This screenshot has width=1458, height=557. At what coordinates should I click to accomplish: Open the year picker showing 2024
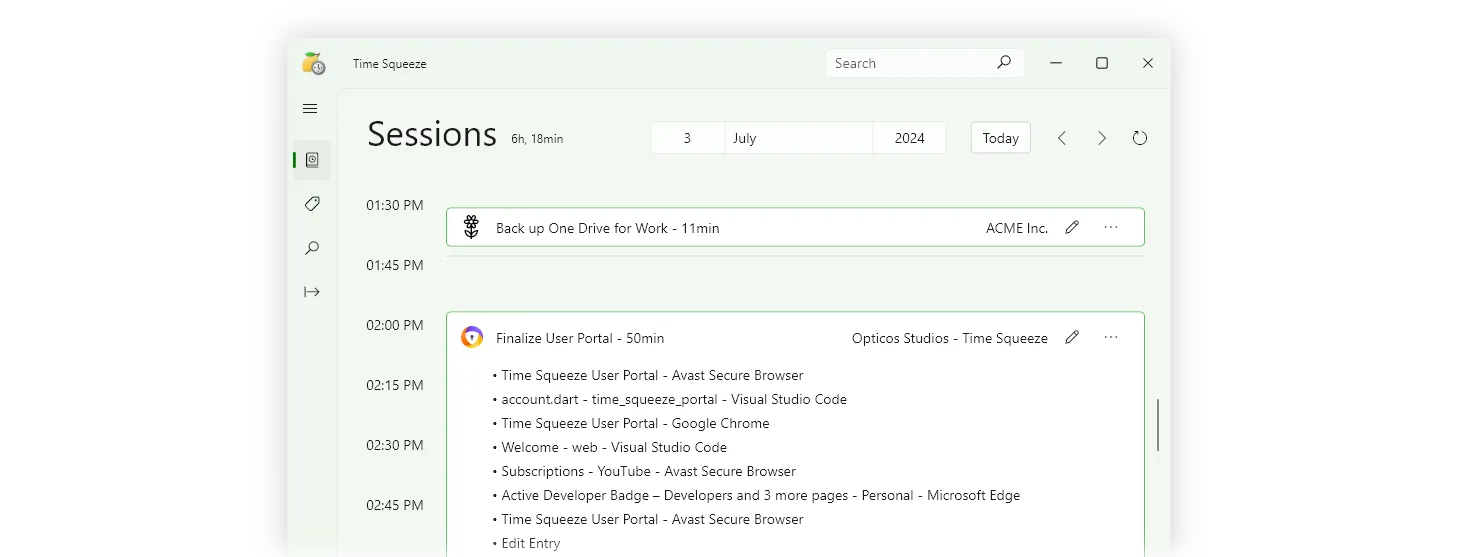click(x=909, y=138)
